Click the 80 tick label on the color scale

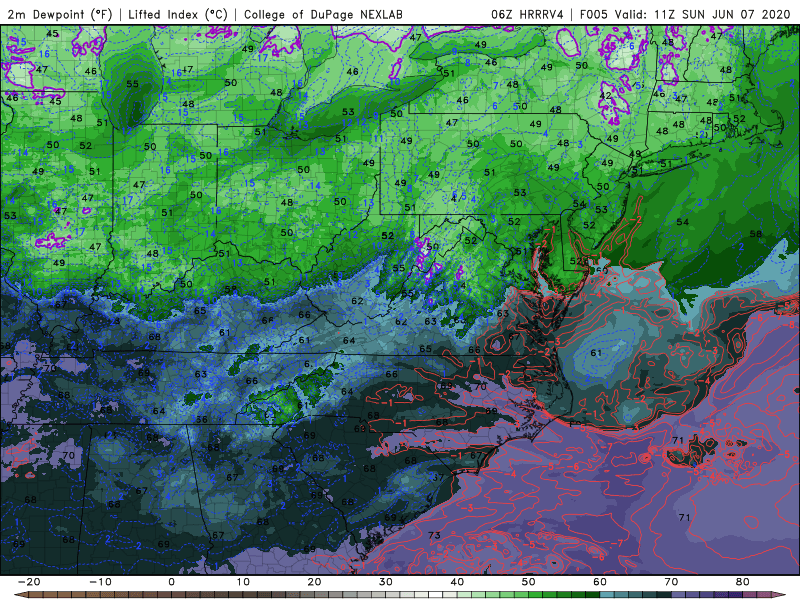[x=743, y=582]
